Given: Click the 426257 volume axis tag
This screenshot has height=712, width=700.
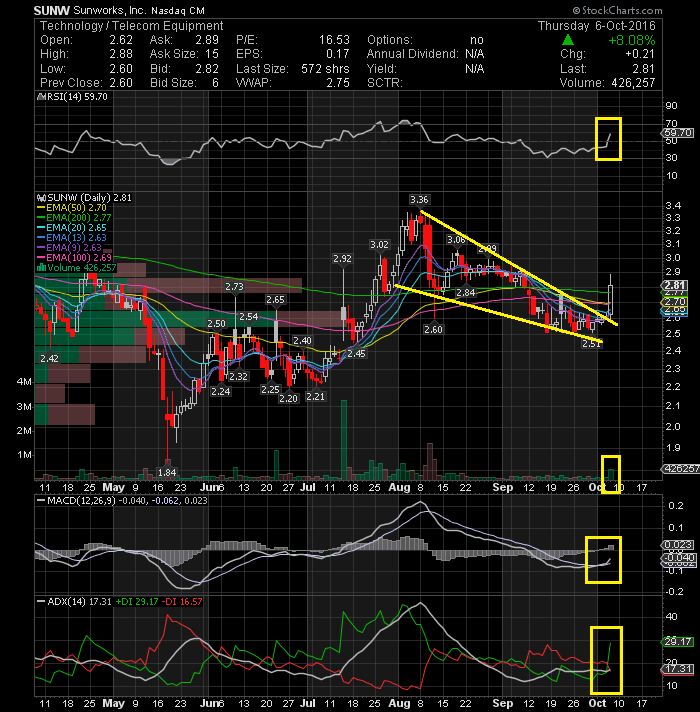Looking at the screenshot, I should [681, 469].
